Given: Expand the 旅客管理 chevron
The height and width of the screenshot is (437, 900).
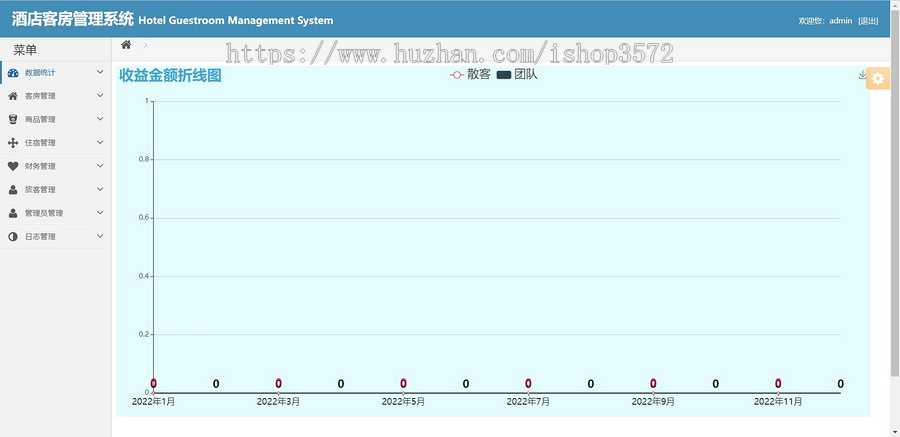Looking at the screenshot, I should (100, 189).
